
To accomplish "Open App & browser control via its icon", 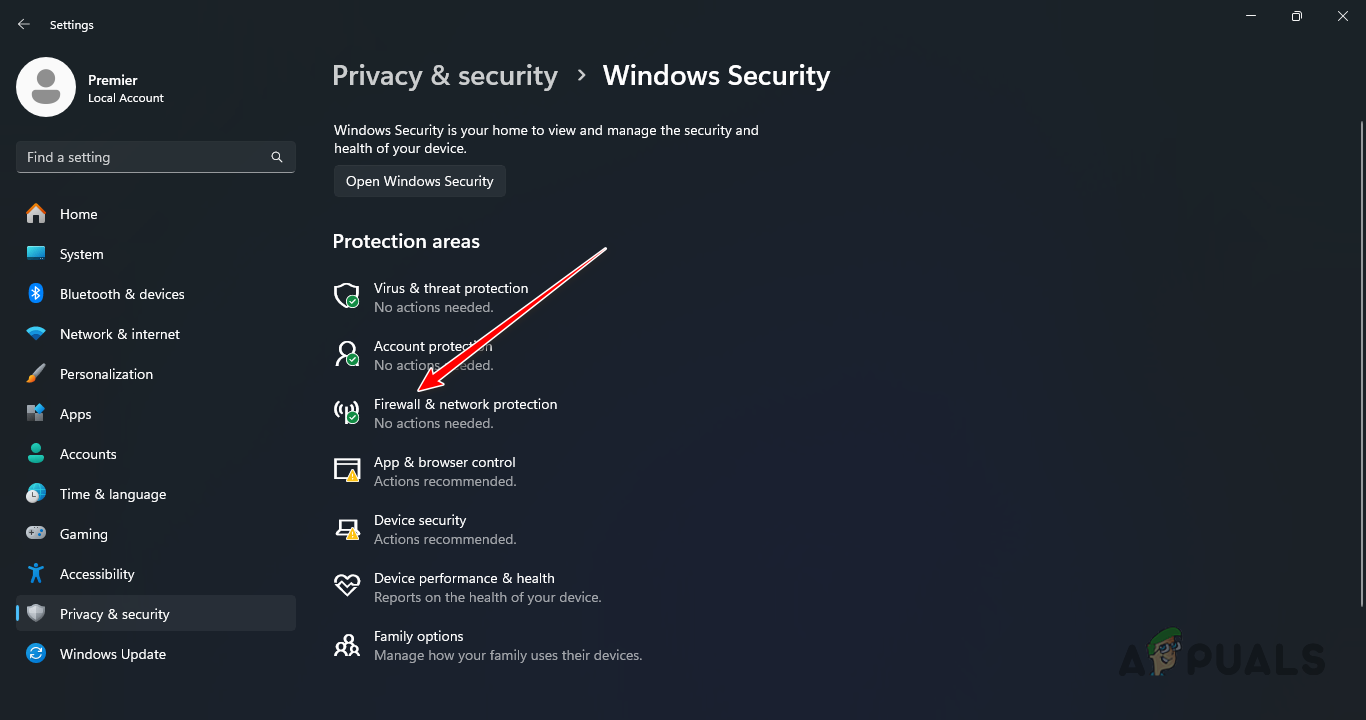I will point(346,470).
